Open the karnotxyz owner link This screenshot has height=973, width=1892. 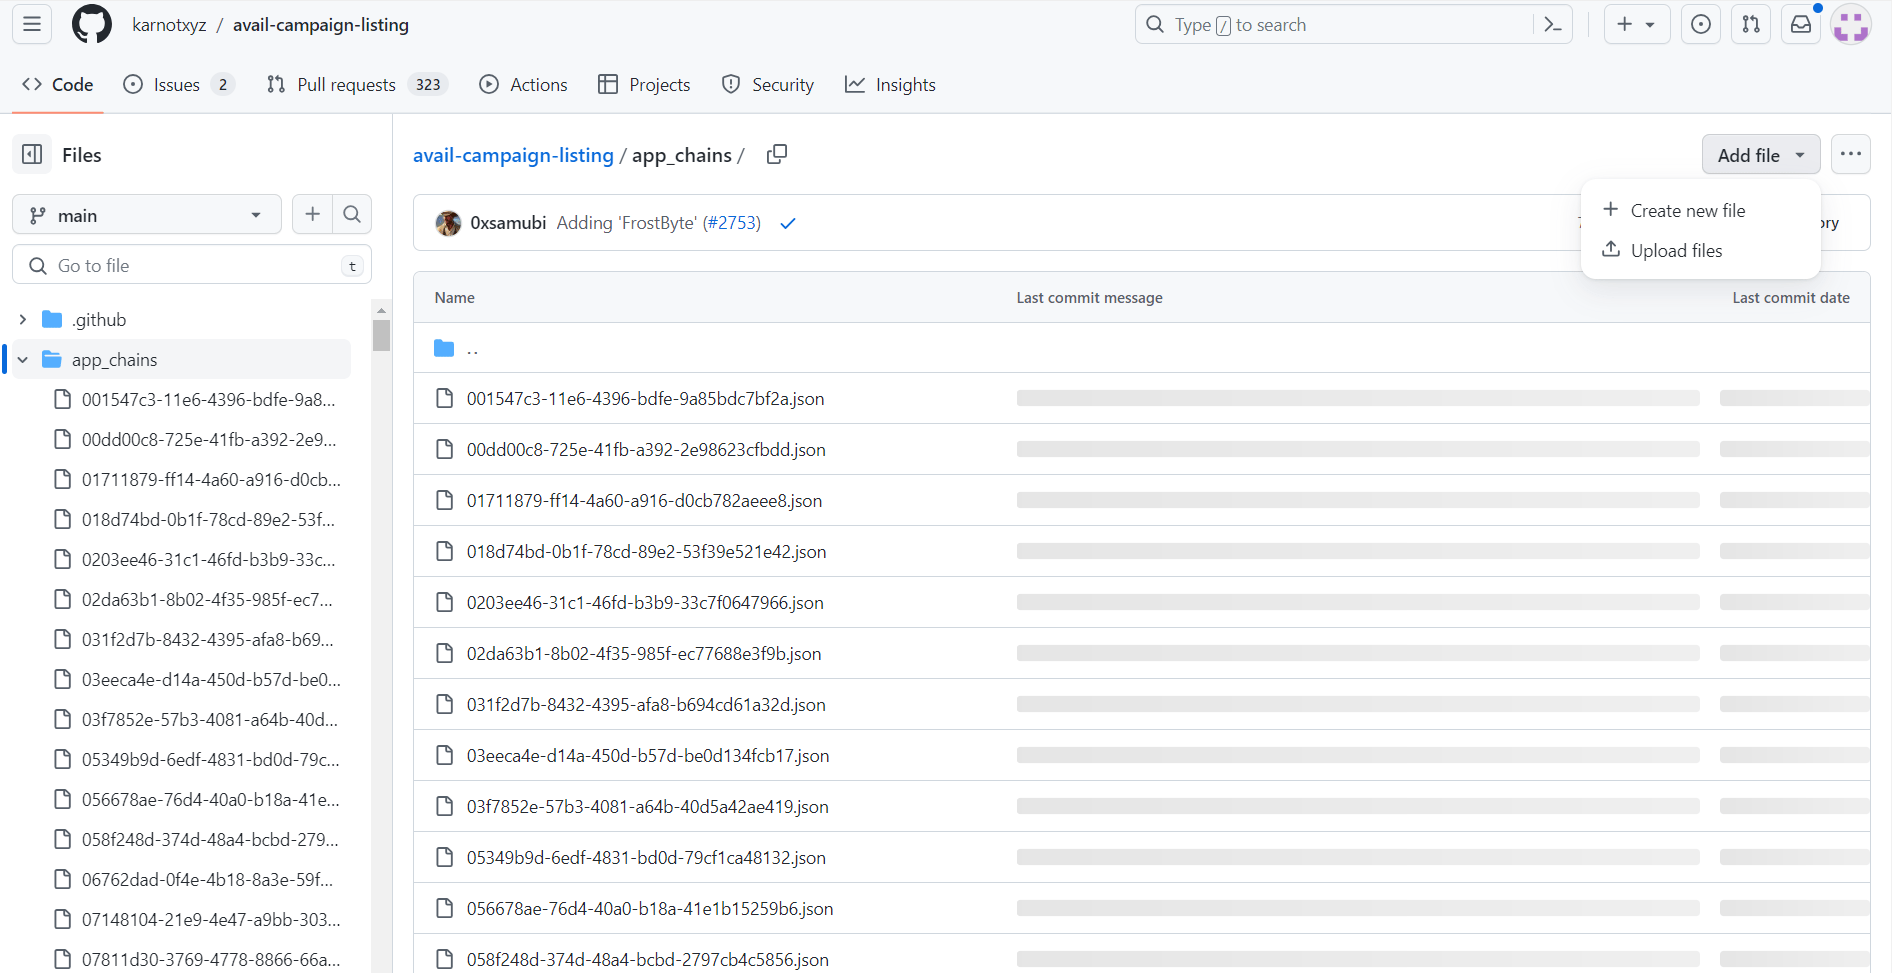tap(169, 25)
